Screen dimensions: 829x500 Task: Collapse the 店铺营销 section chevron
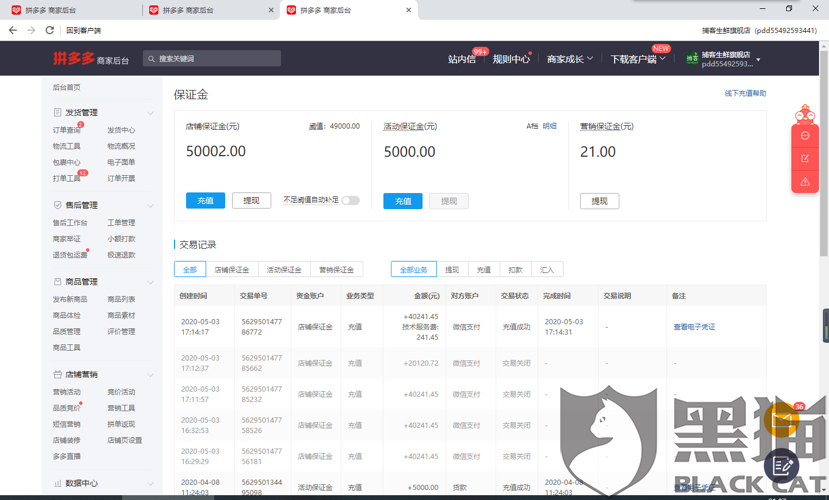coord(150,375)
